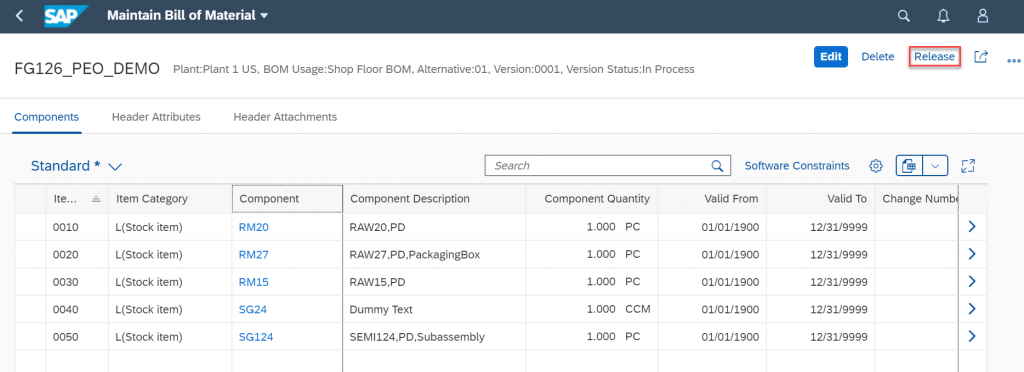The width and height of the screenshot is (1024, 372).
Task: Export table to spreadsheet icon
Action: (x=909, y=166)
